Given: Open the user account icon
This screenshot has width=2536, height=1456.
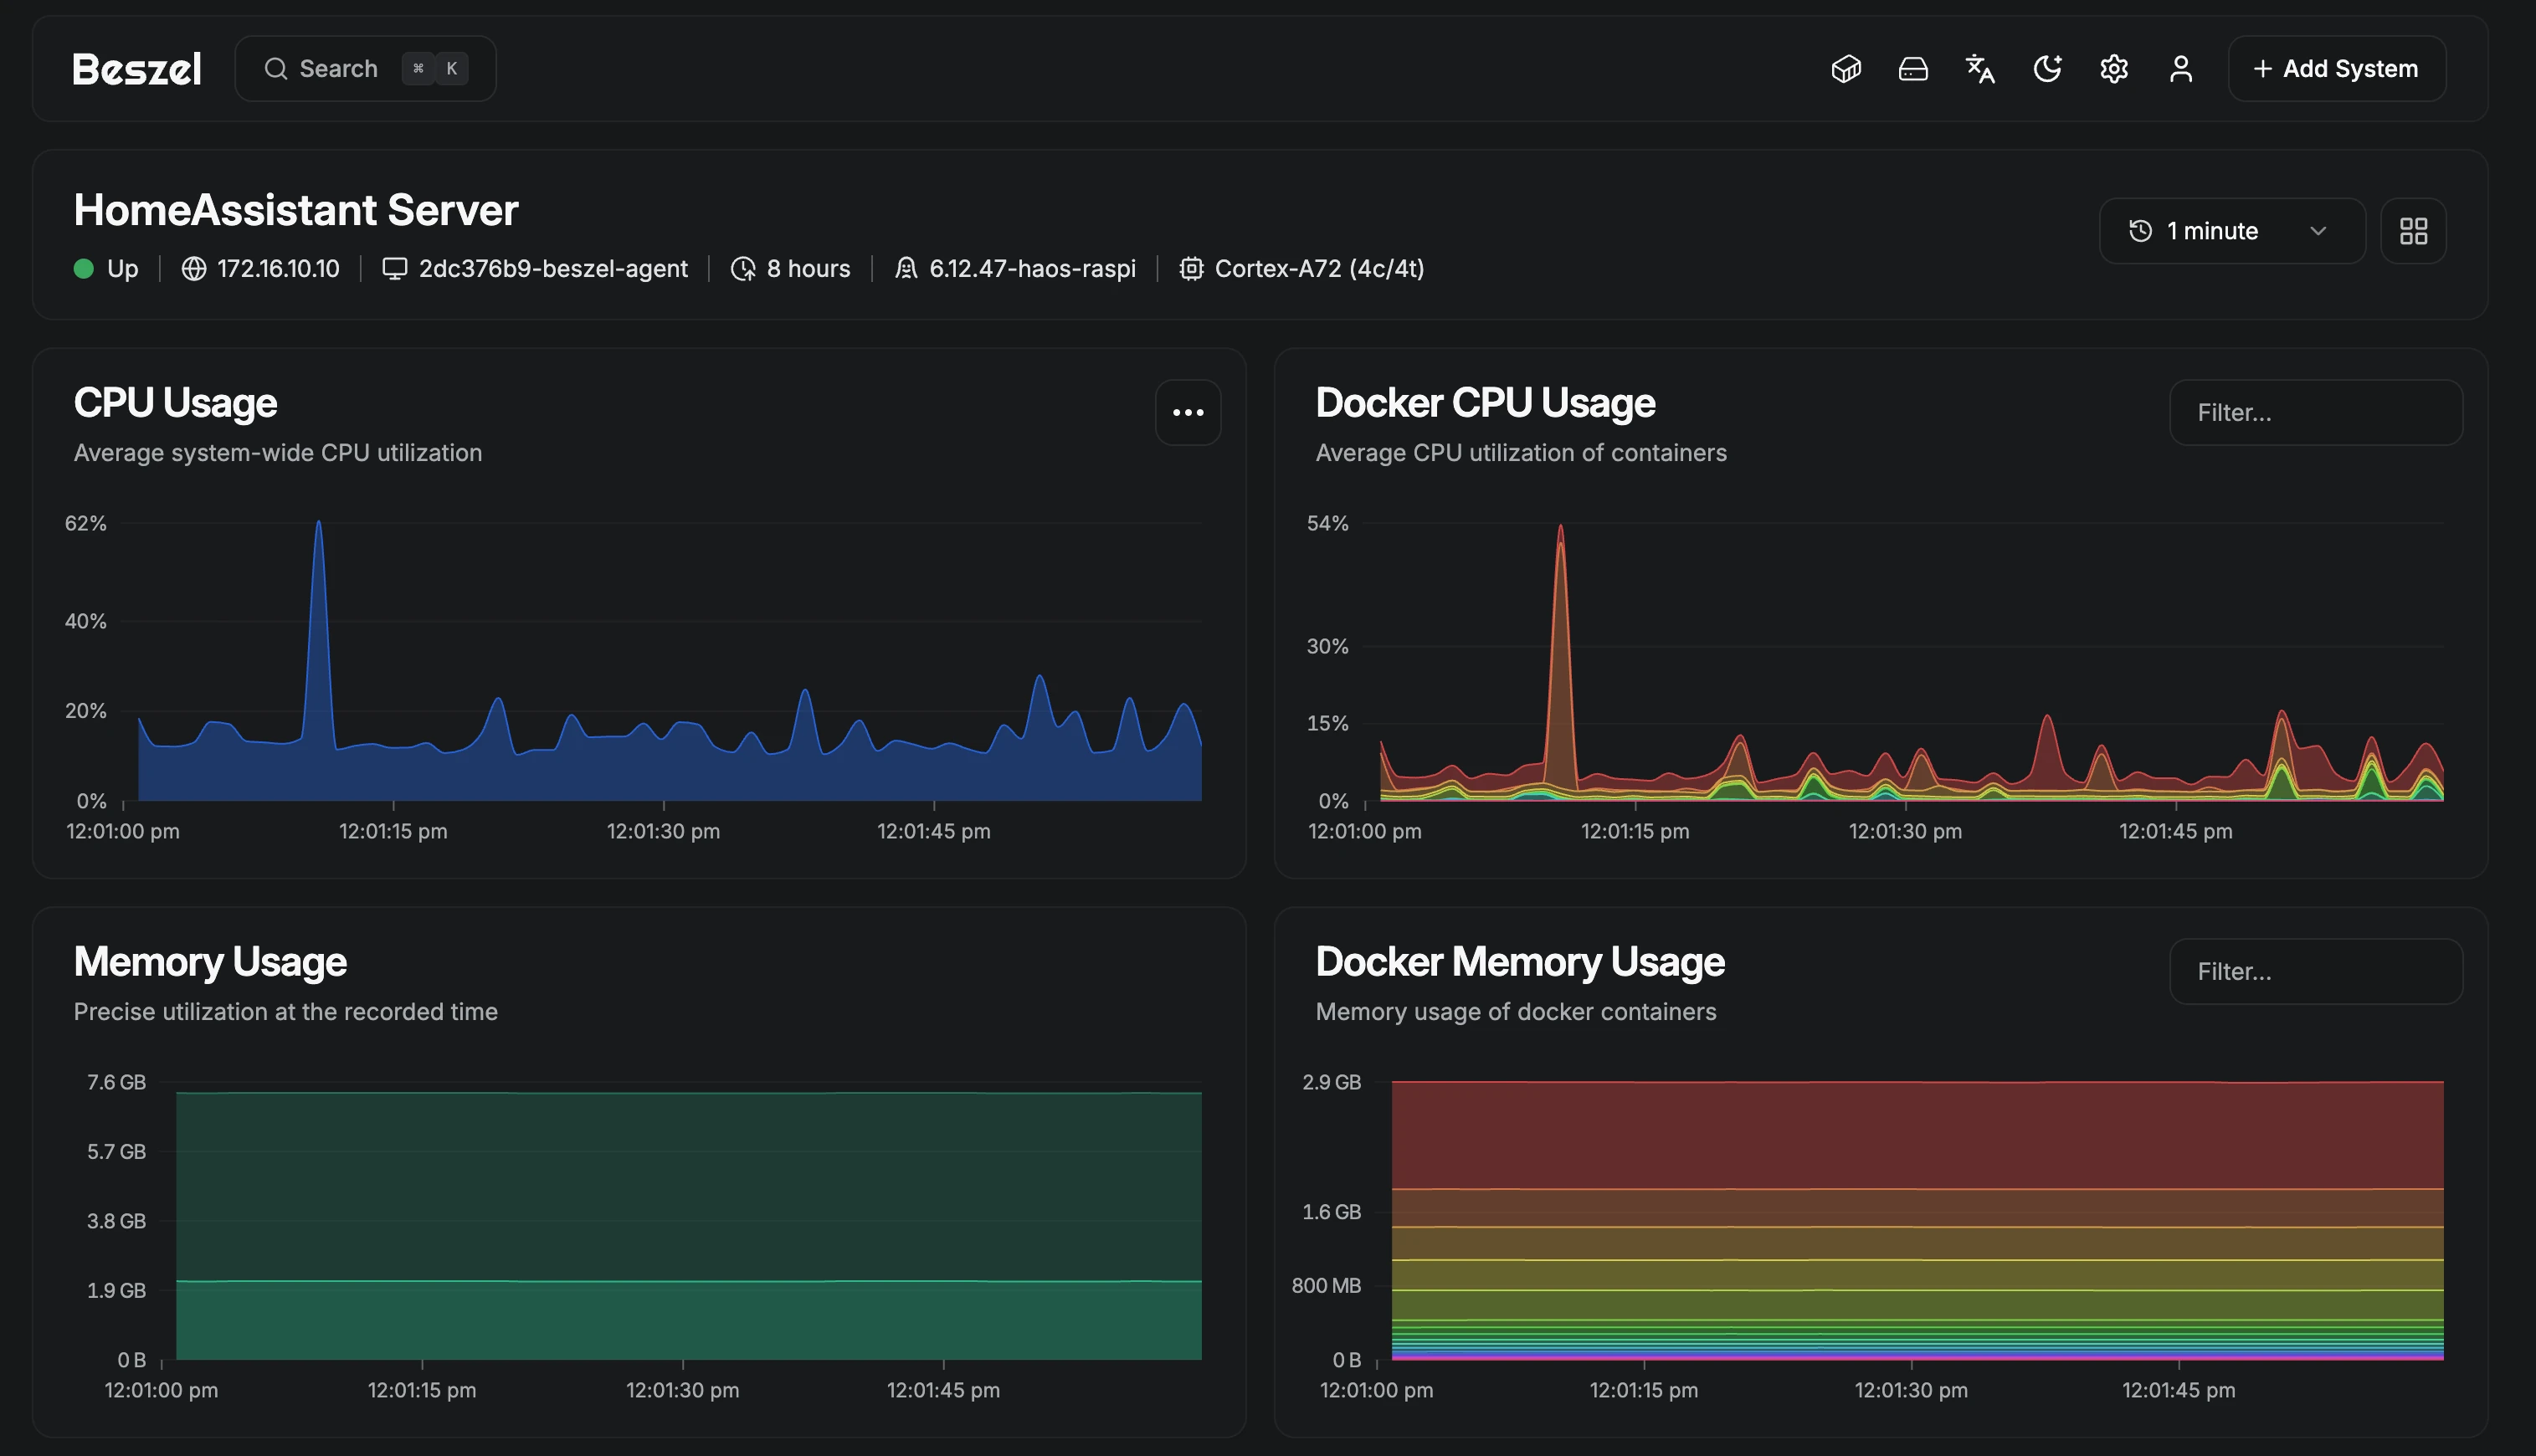Looking at the screenshot, I should pos(2181,69).
